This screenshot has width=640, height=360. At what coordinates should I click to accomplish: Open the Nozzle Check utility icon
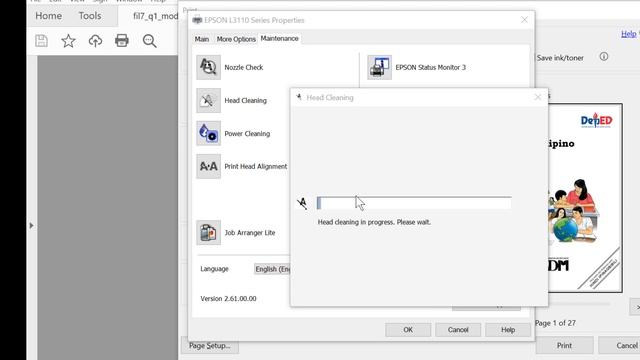tap(209, 67)
